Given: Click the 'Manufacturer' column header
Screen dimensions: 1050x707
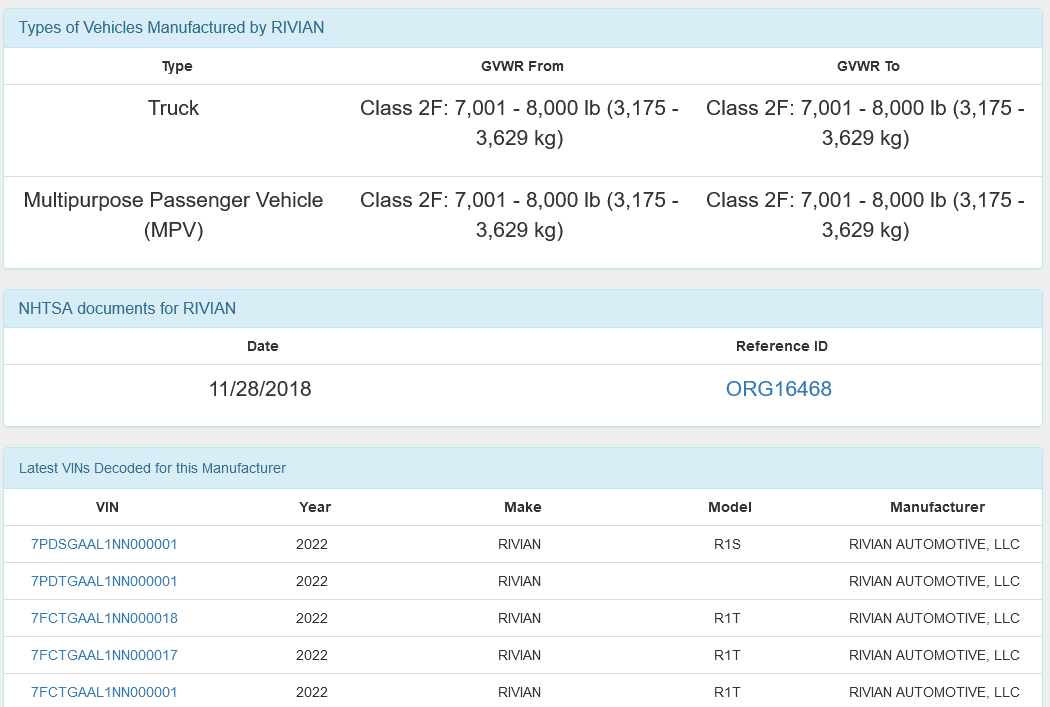Looking at the screenshot, I should (938, 507).
